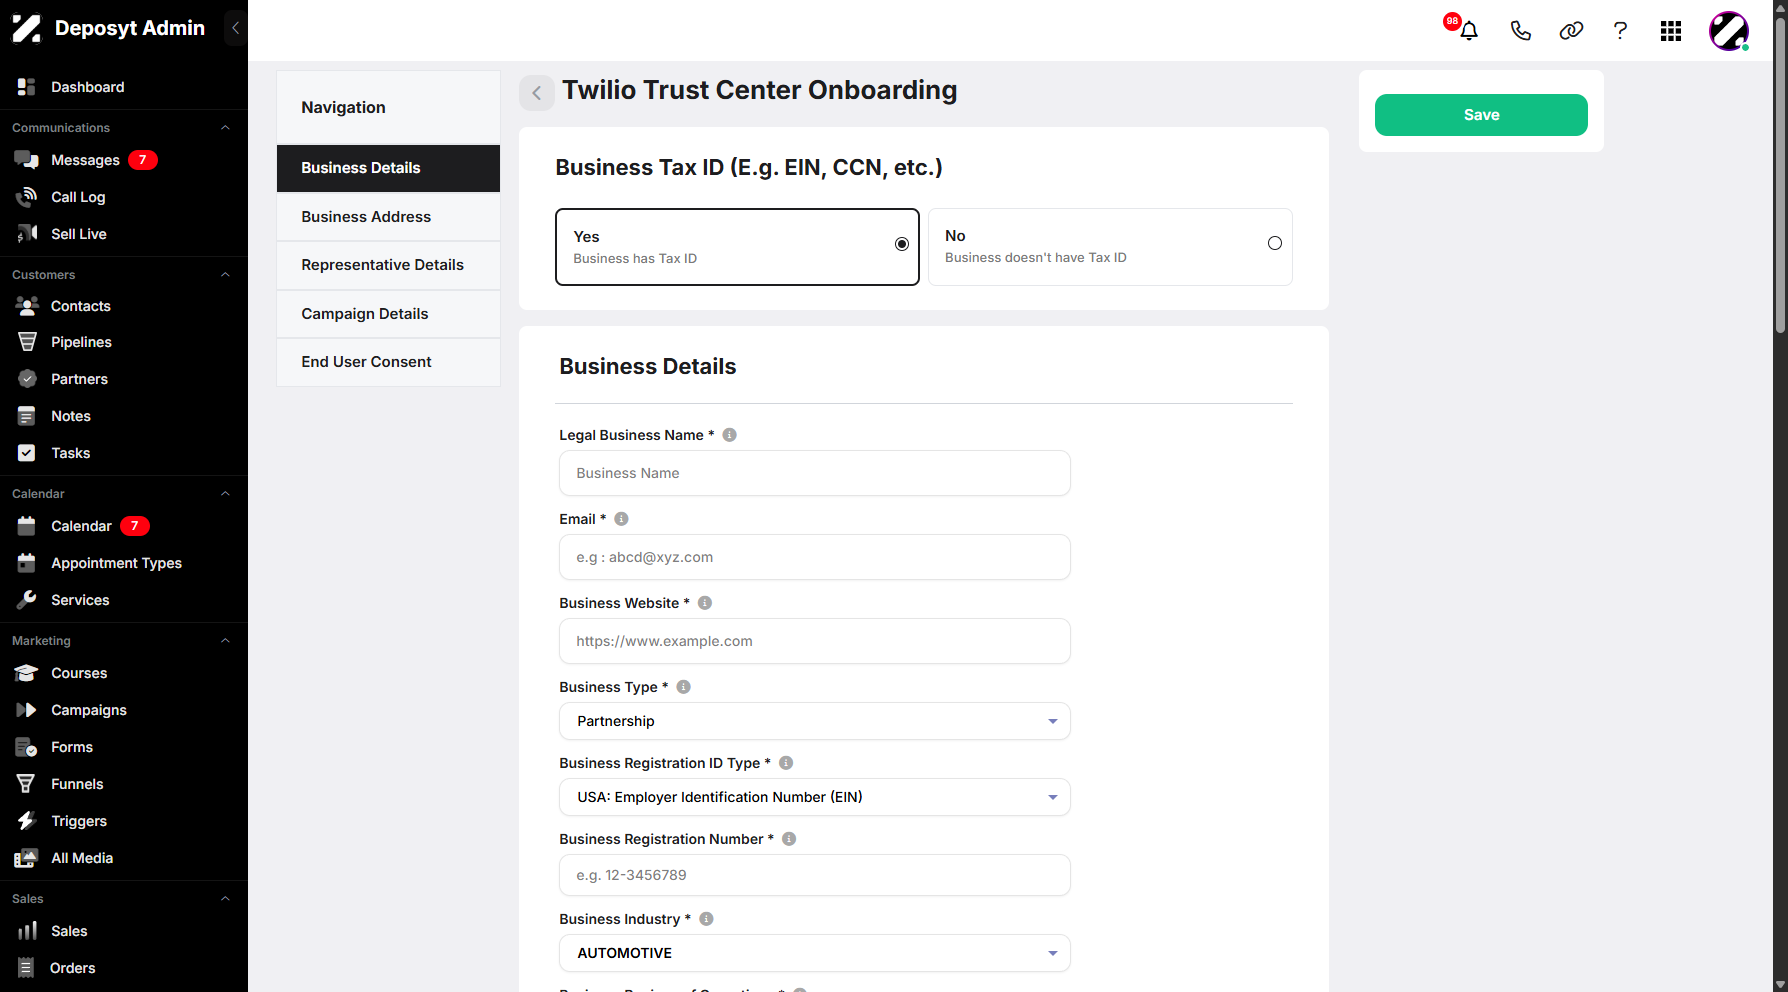This screenshot has width=1788, height=992.
Task: Click the link chain icon in header
Action: (1571, 31)
